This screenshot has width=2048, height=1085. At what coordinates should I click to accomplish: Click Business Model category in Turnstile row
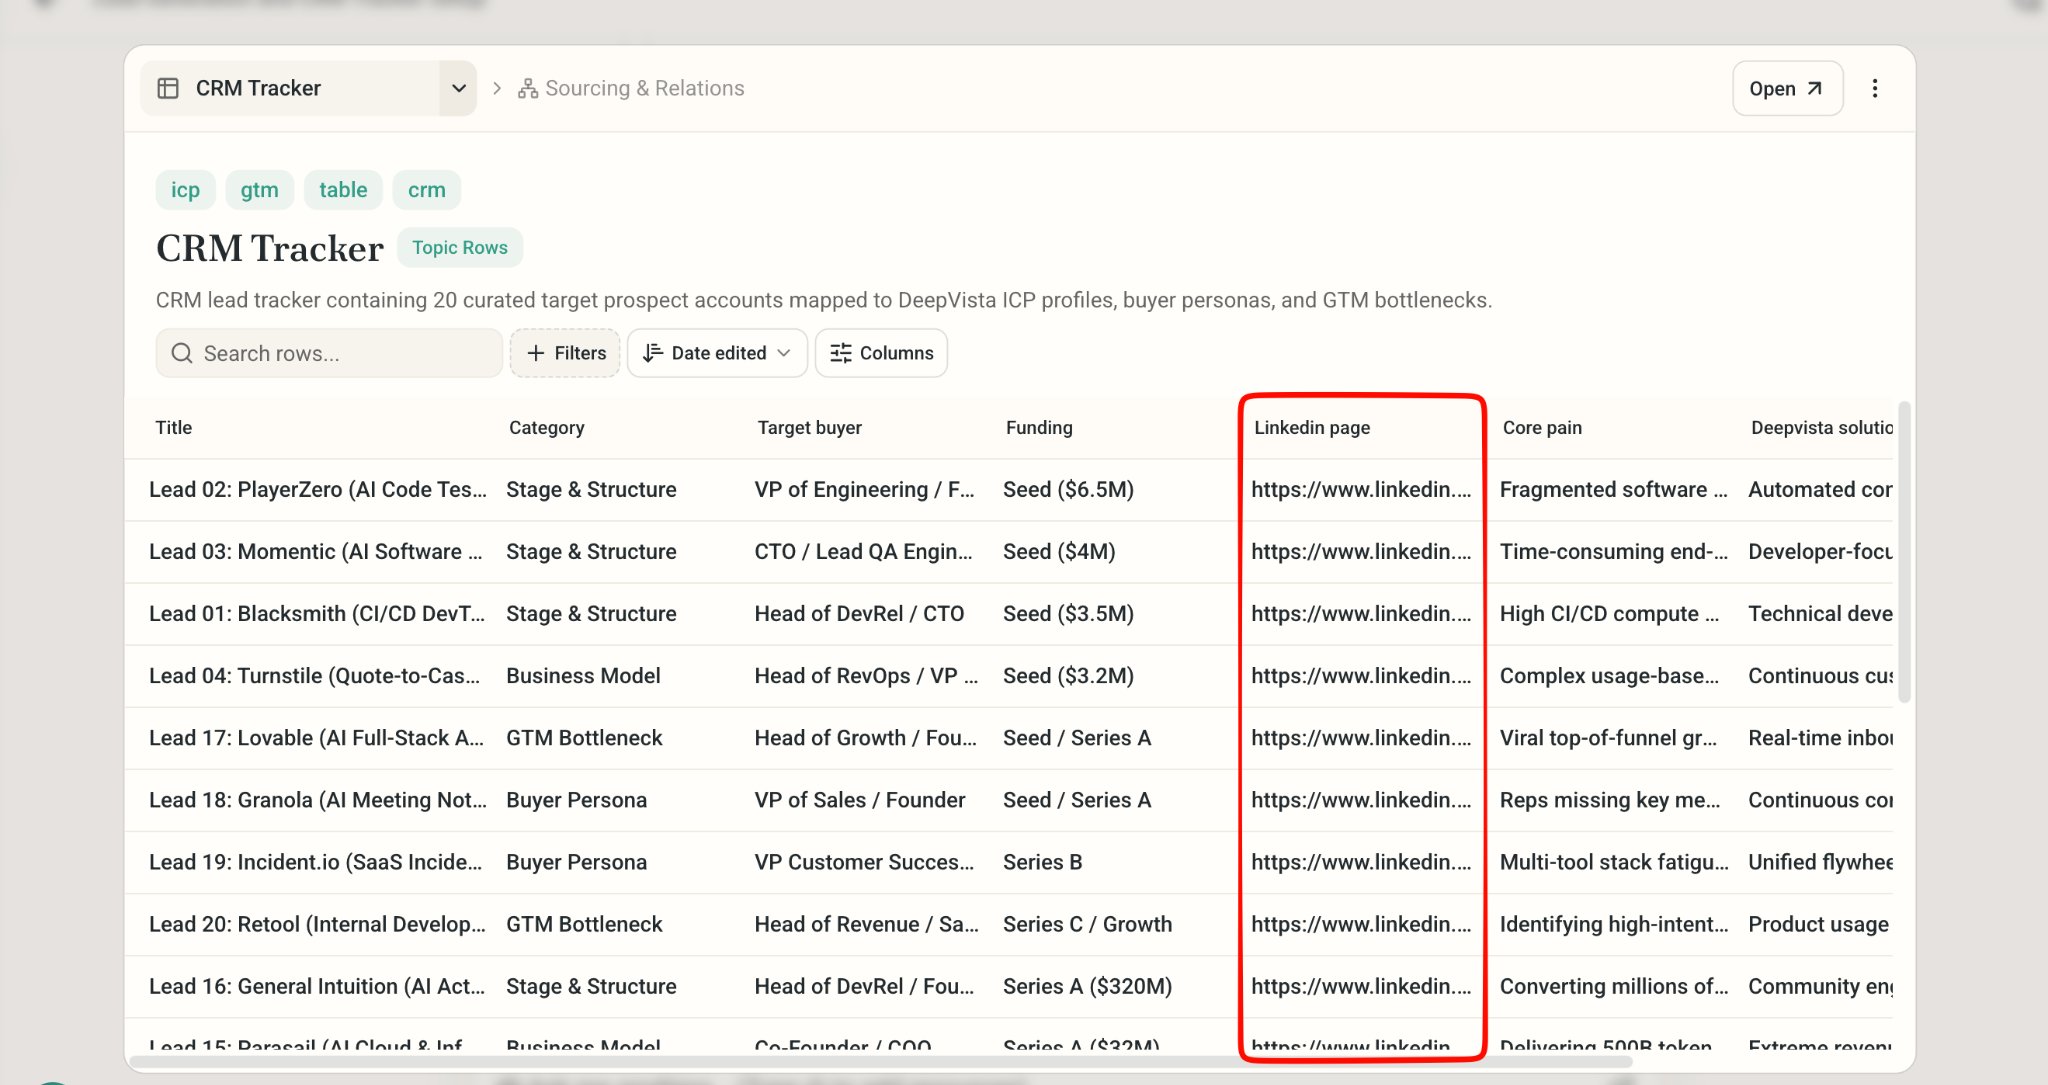(x=583, y=675)
